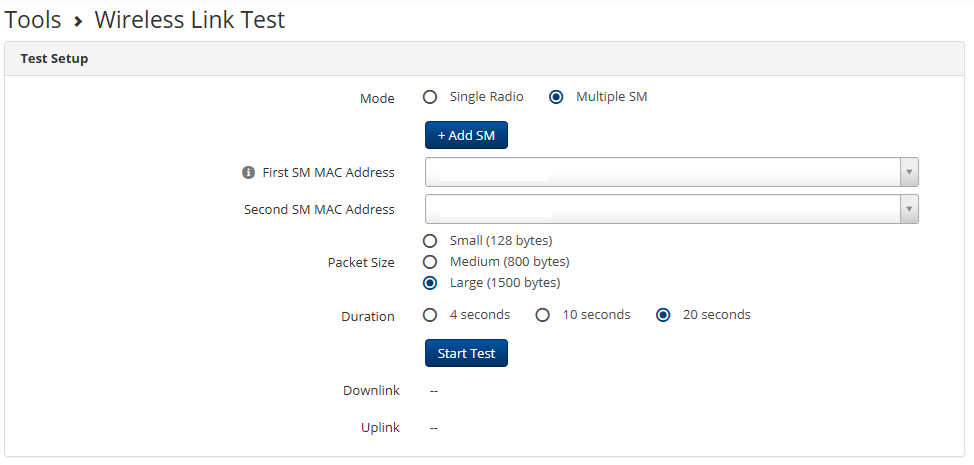Choose Large (1500 bytes) packet size
The width and height of the screenshot is (974, 465).
click(430, 283)
